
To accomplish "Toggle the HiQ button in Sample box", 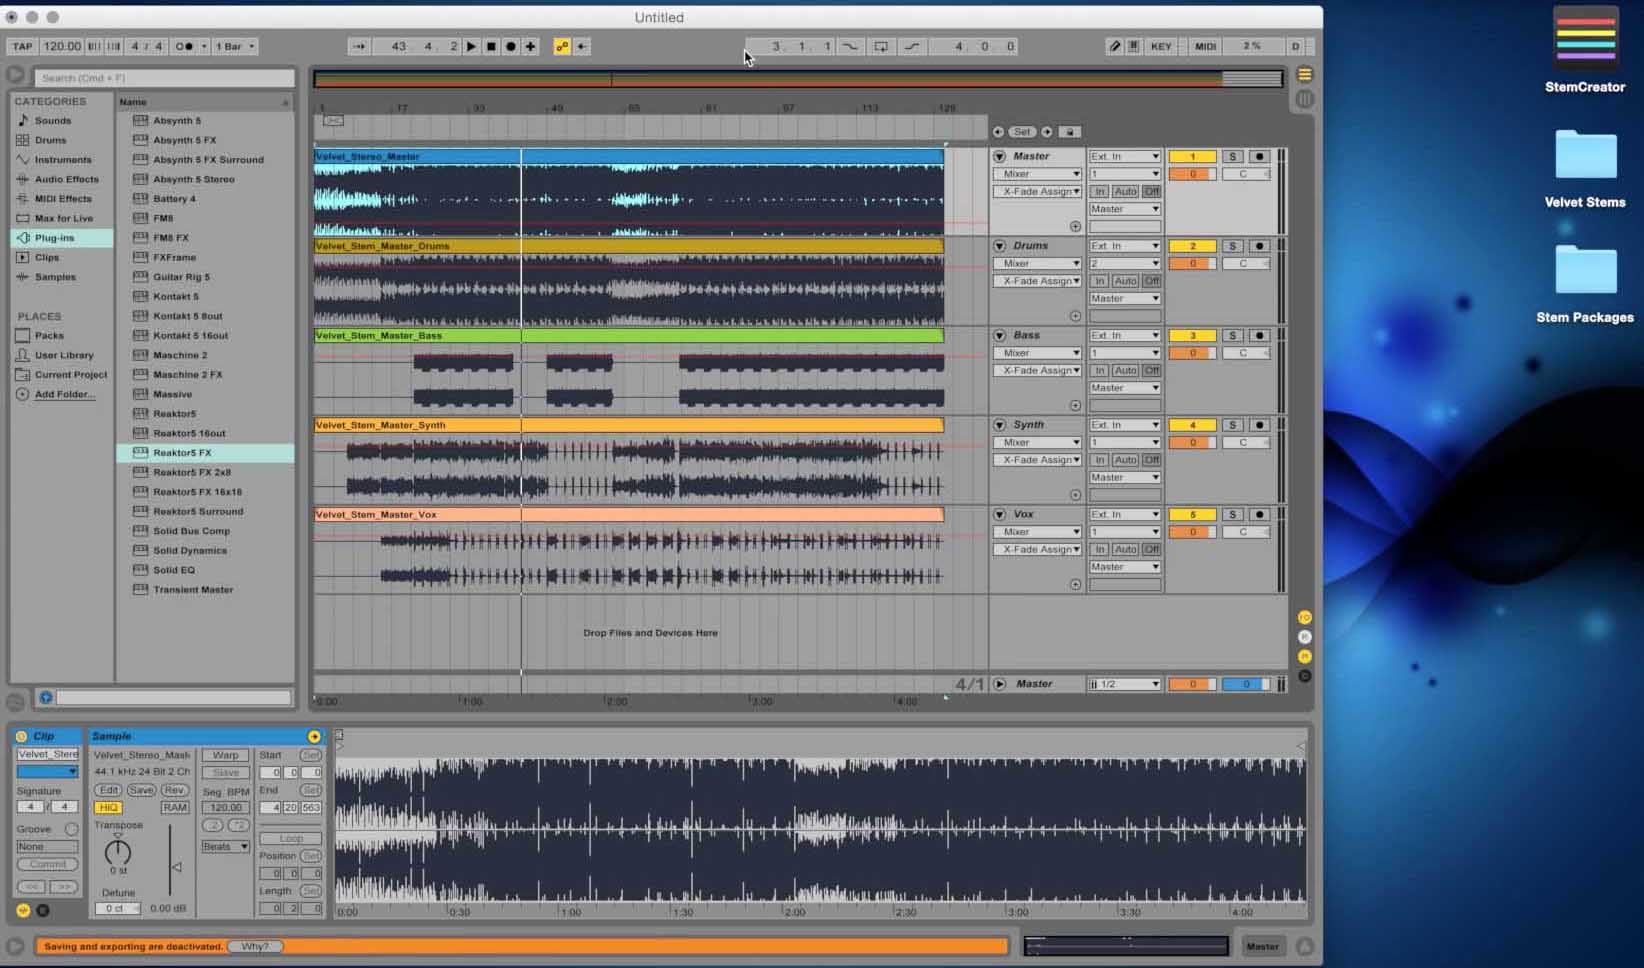I will pos(108,807).
